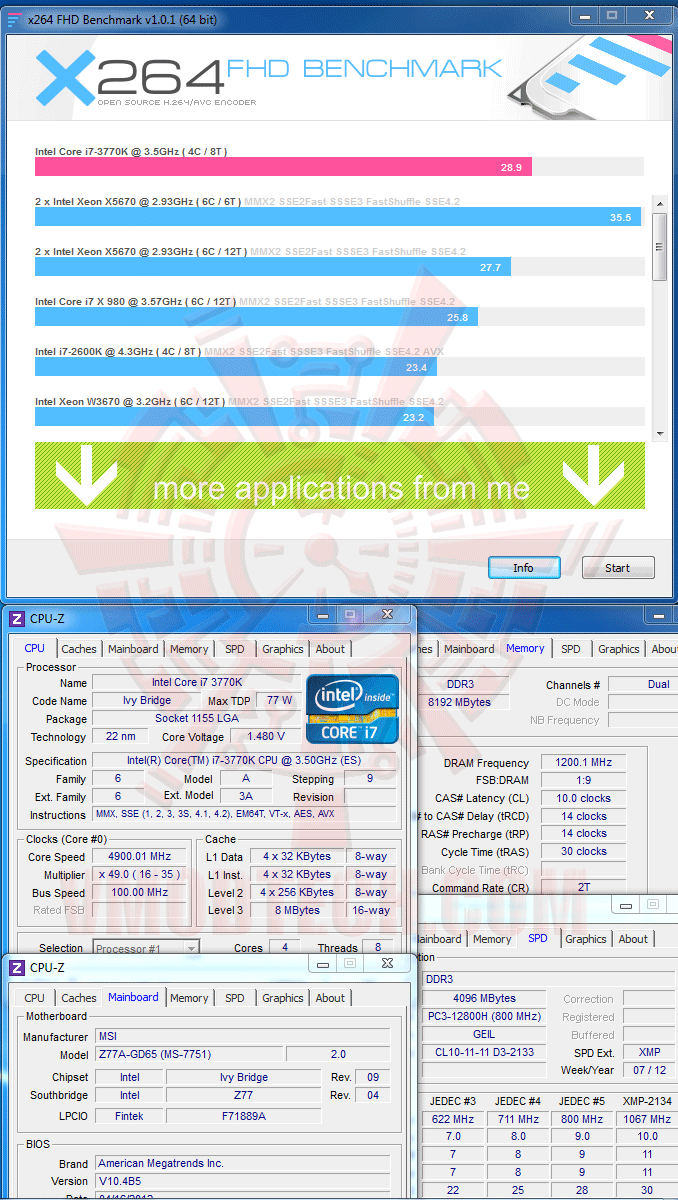Click the 35.5 result bar for Xeon X5670
678x1200 pixels.
tap(339, 217)
